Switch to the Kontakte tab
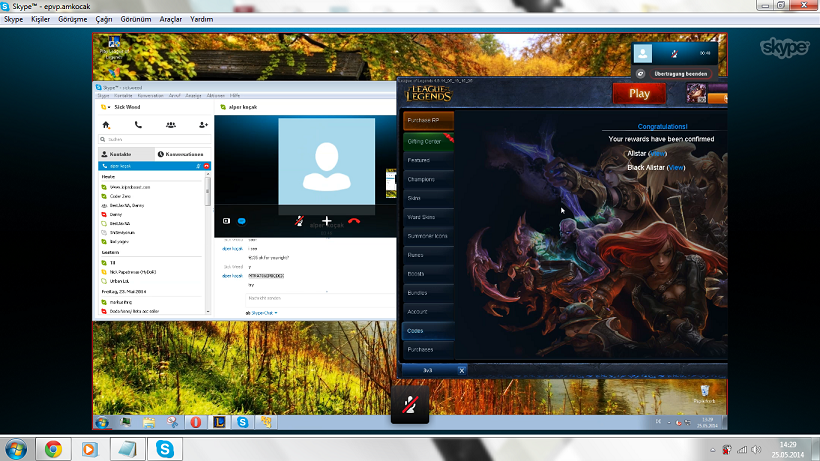 pos(126,154)
